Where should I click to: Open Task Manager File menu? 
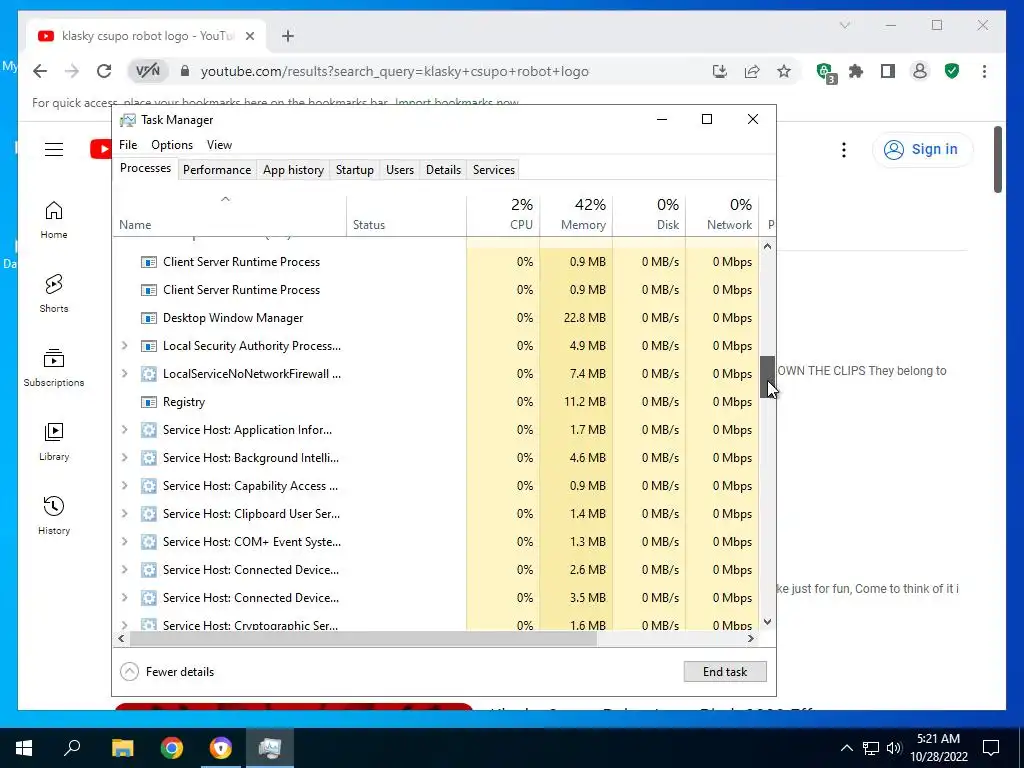pyautogui.click(x=128, y=145)
